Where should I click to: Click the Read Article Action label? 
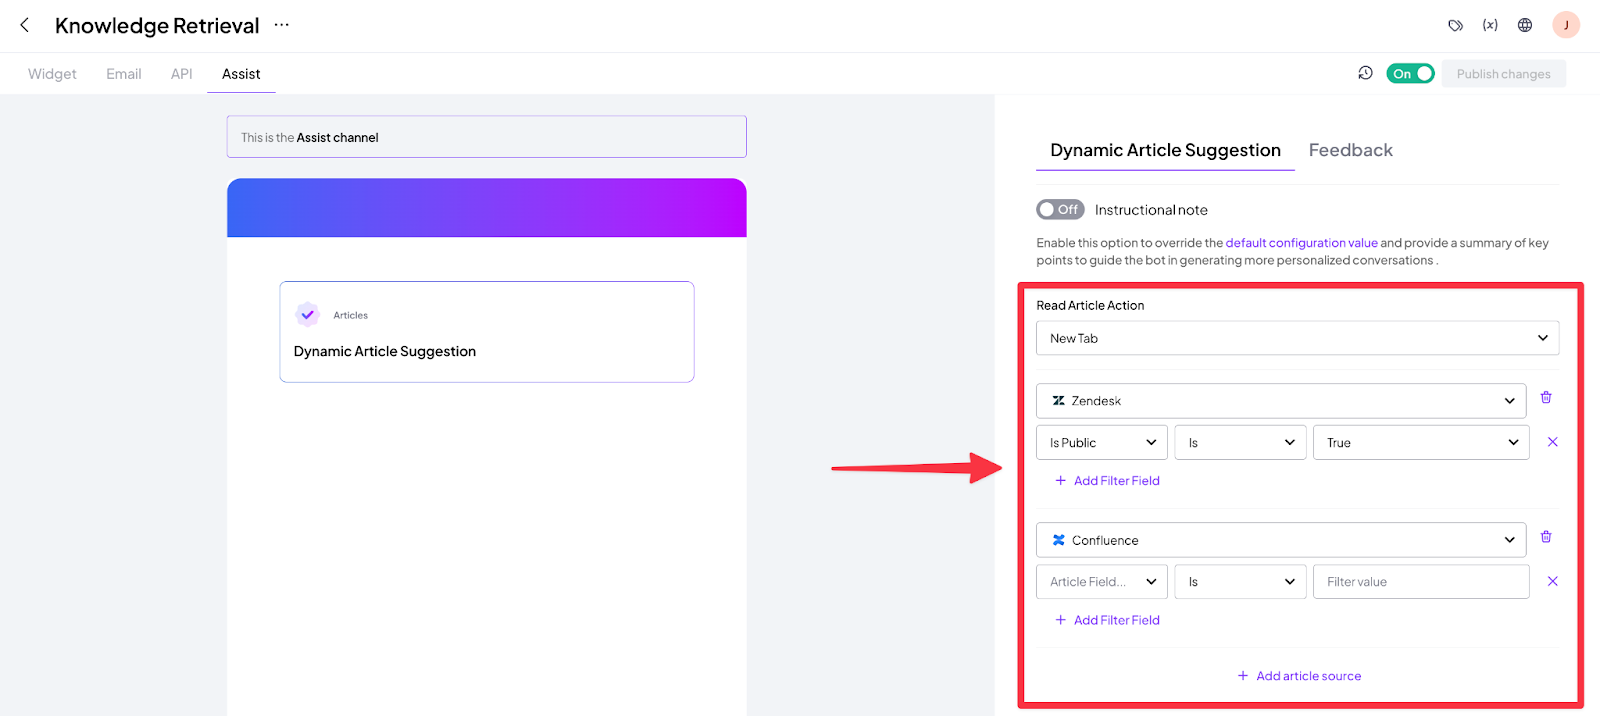(1090, 306)
